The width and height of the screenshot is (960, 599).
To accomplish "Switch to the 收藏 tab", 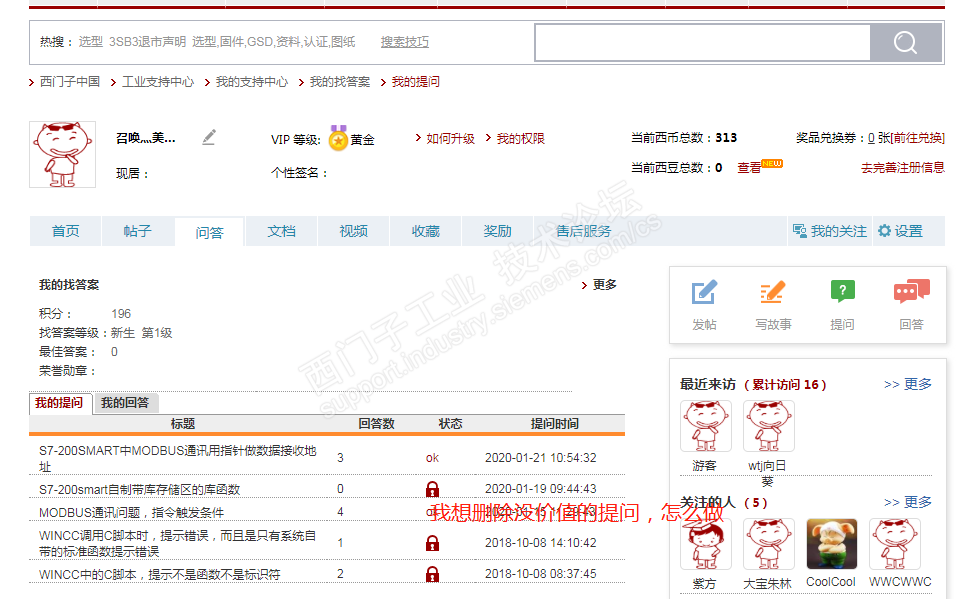I will 426,231.
